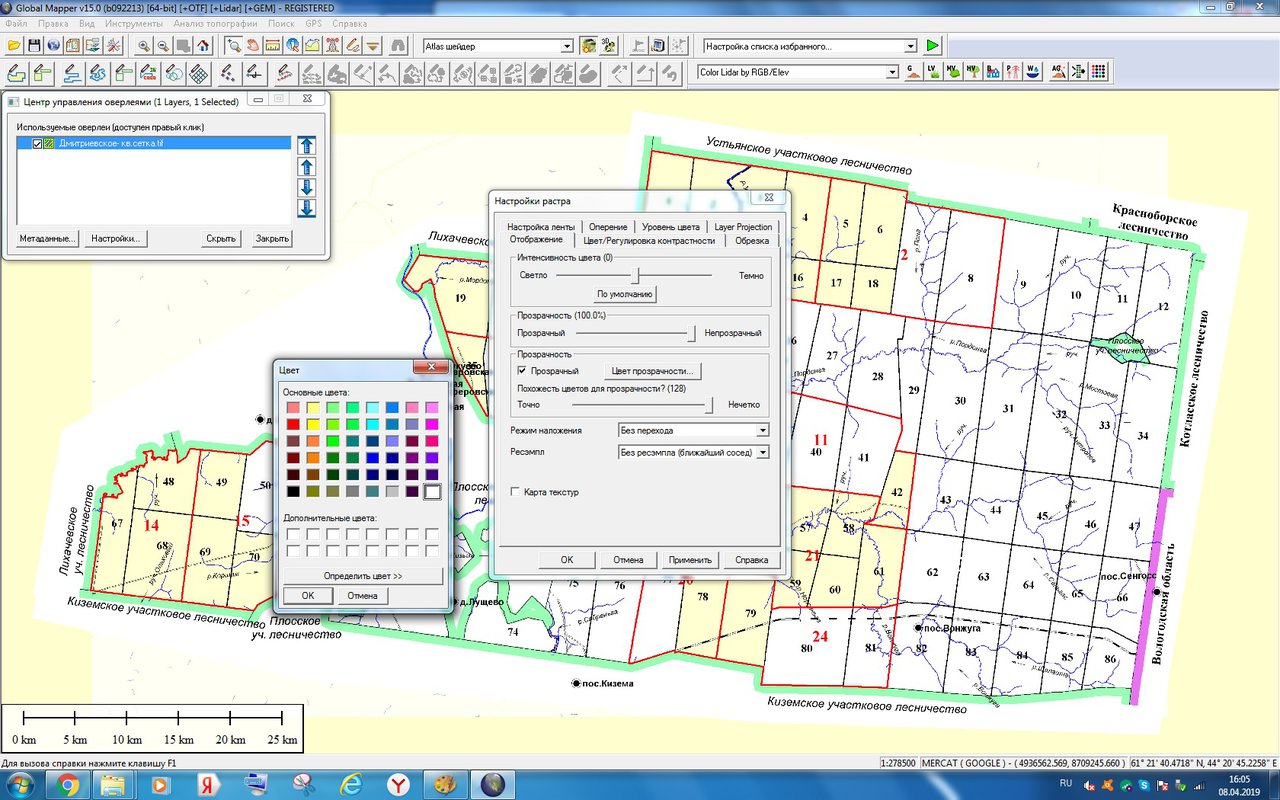Click Lidar ground classification G icon
The width and height of the screenshot is (1280, 800).
[x=913, y=72]
